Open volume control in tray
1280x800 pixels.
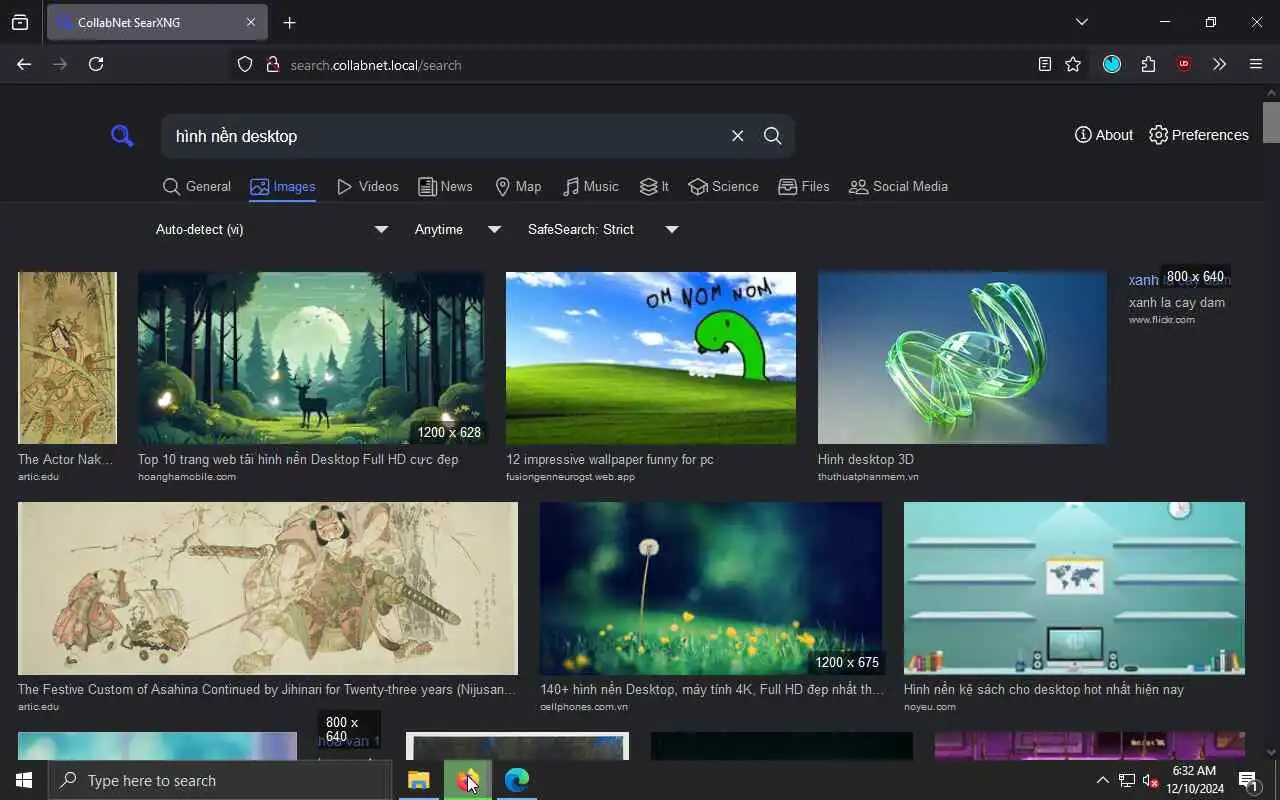[1149, 780]
